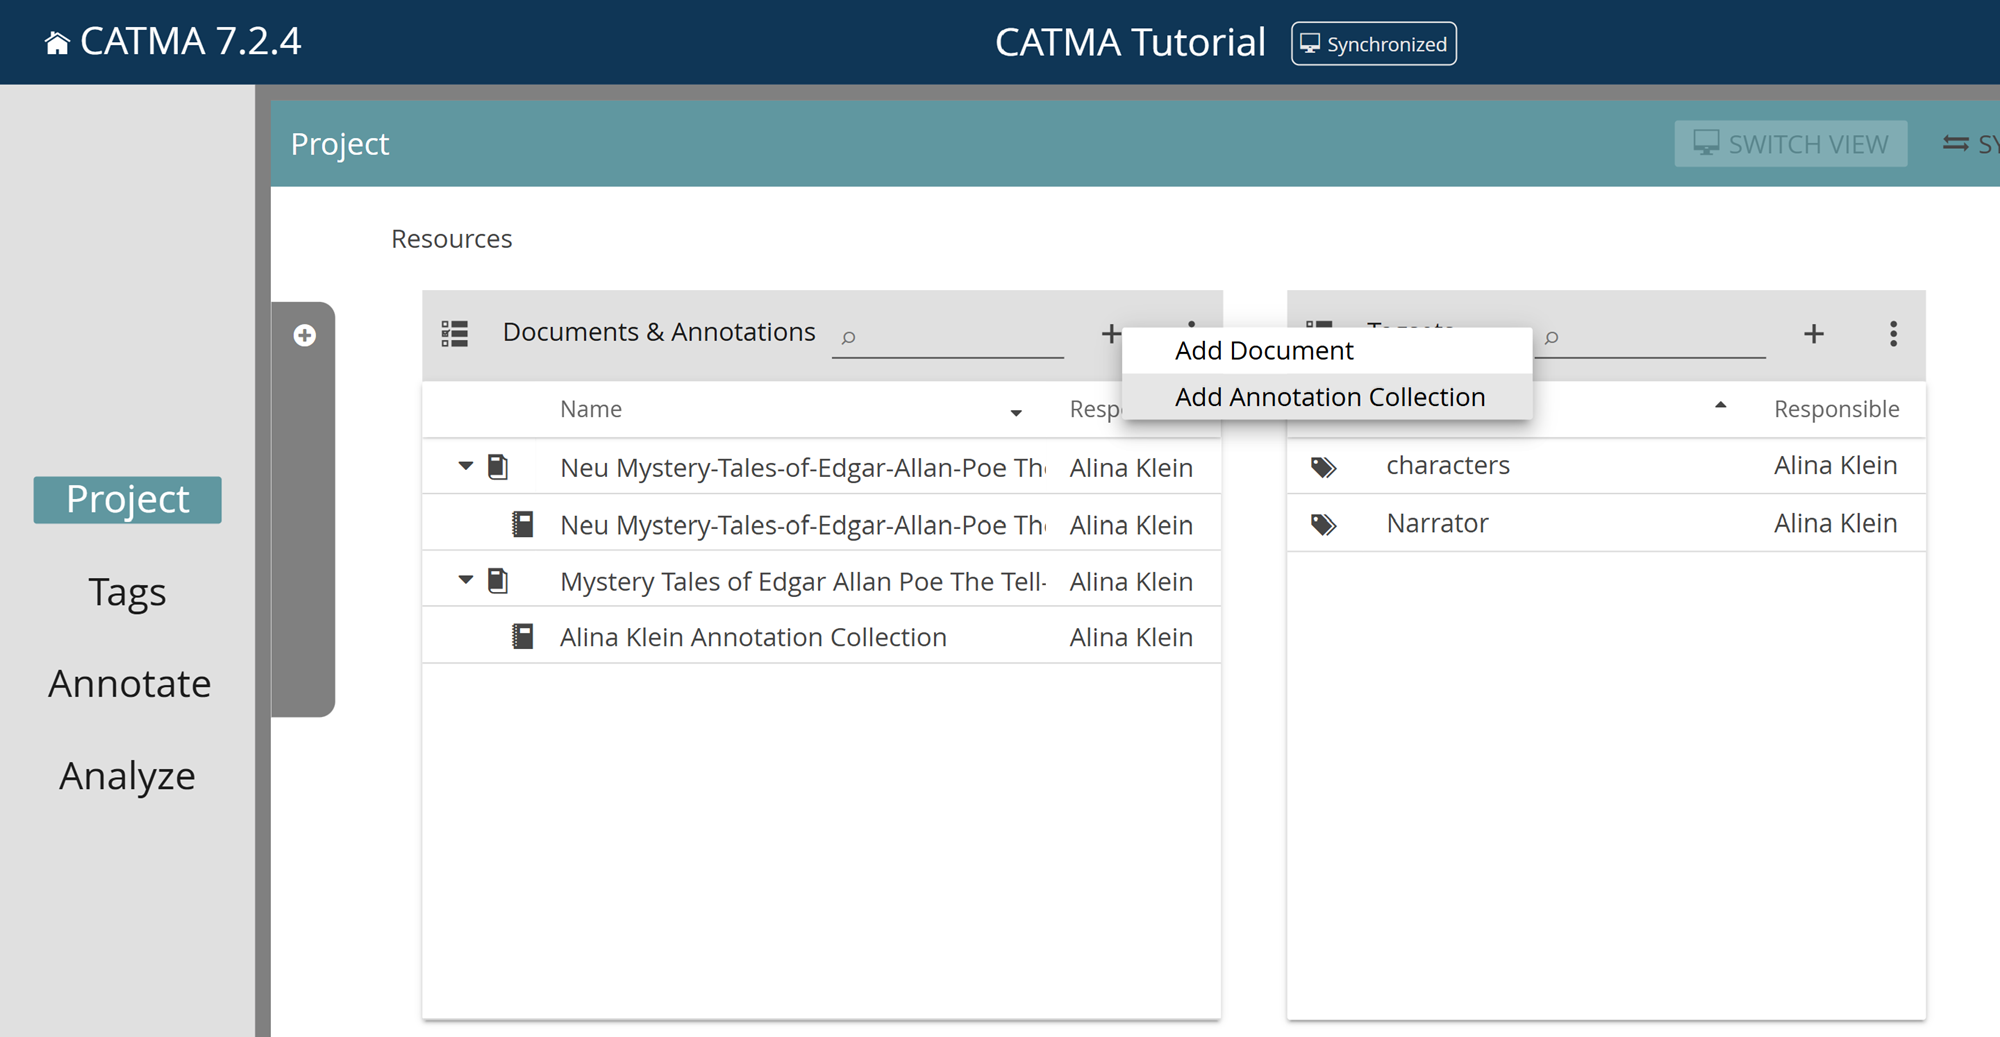This screenshot has height=1037, width=2000.
Task: Click the tag icon beside characters
Action: [1323, 465]
